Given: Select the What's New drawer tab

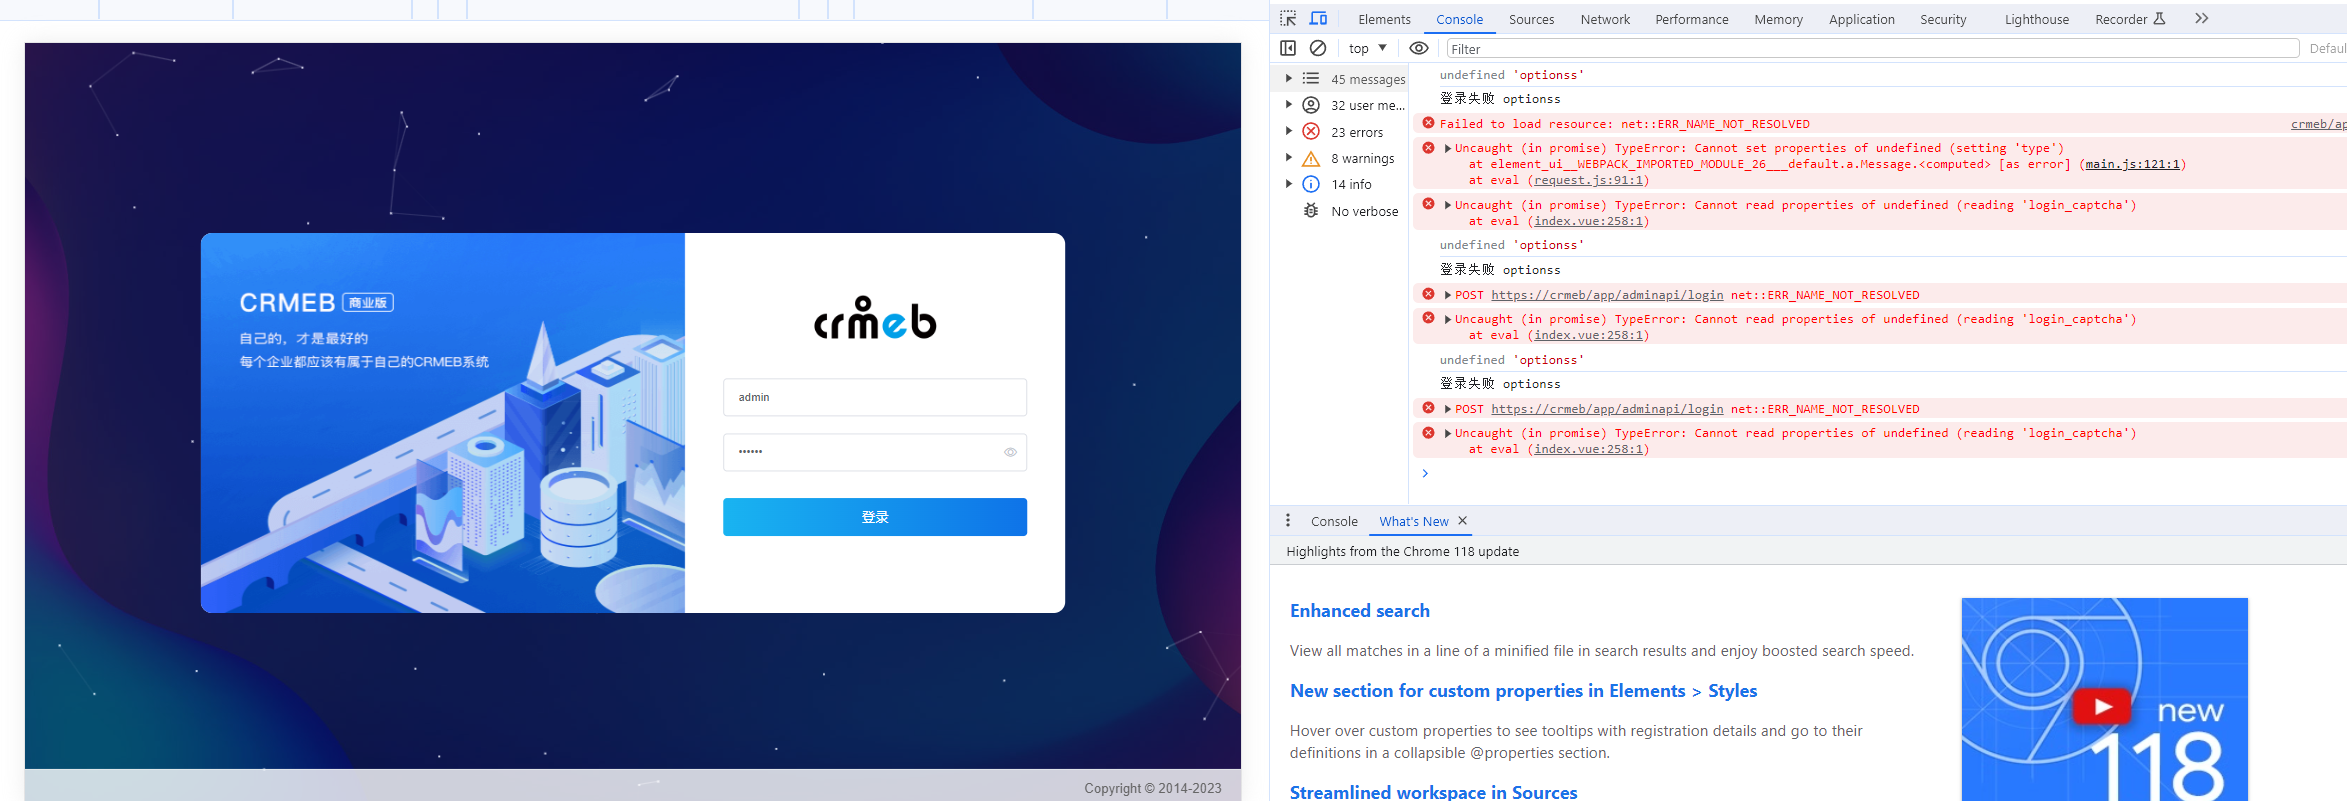Looking at the screenshot, I should pos(1413,521).
